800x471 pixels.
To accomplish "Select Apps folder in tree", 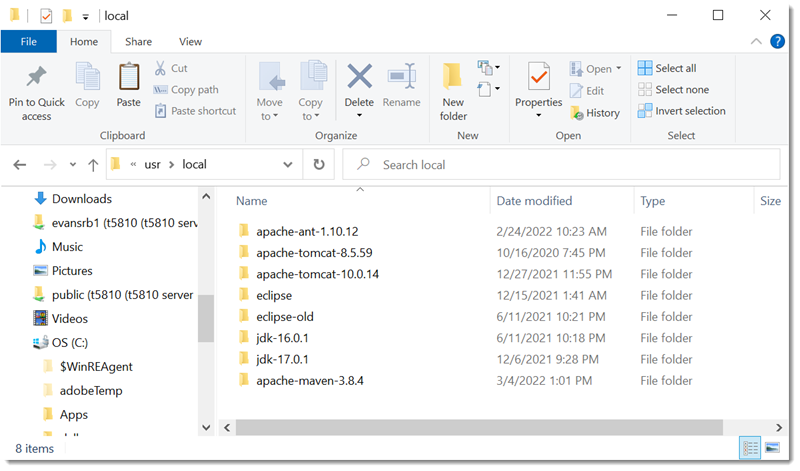I will pos(66,414).
